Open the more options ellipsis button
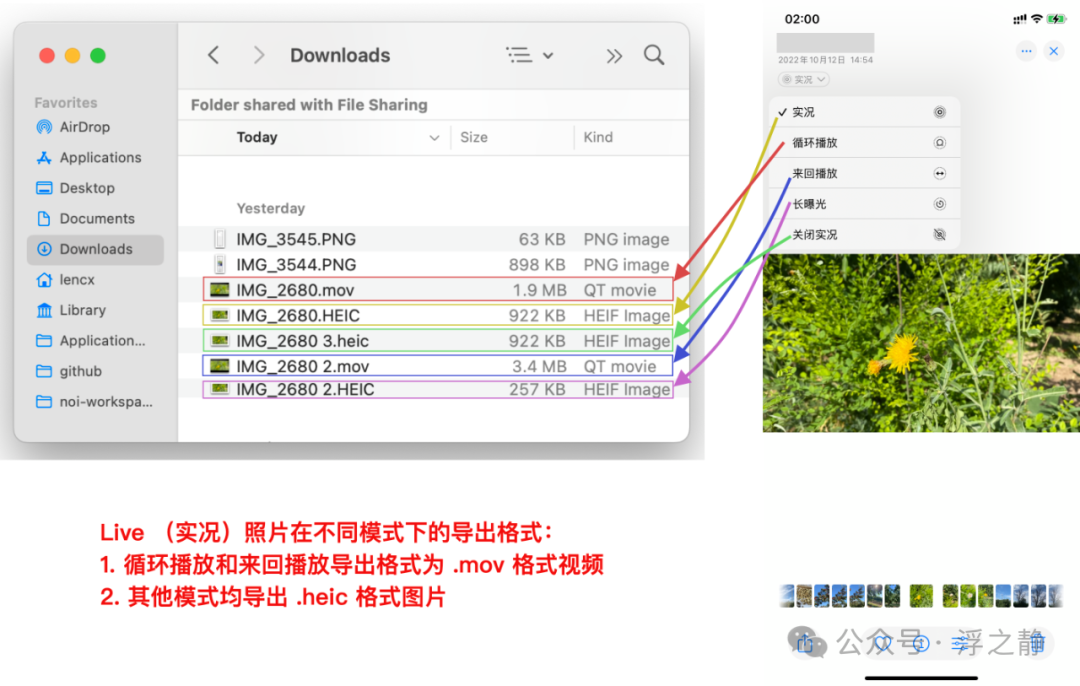1080x686 pixels. pyautogui.click(x=1026, y=51)
